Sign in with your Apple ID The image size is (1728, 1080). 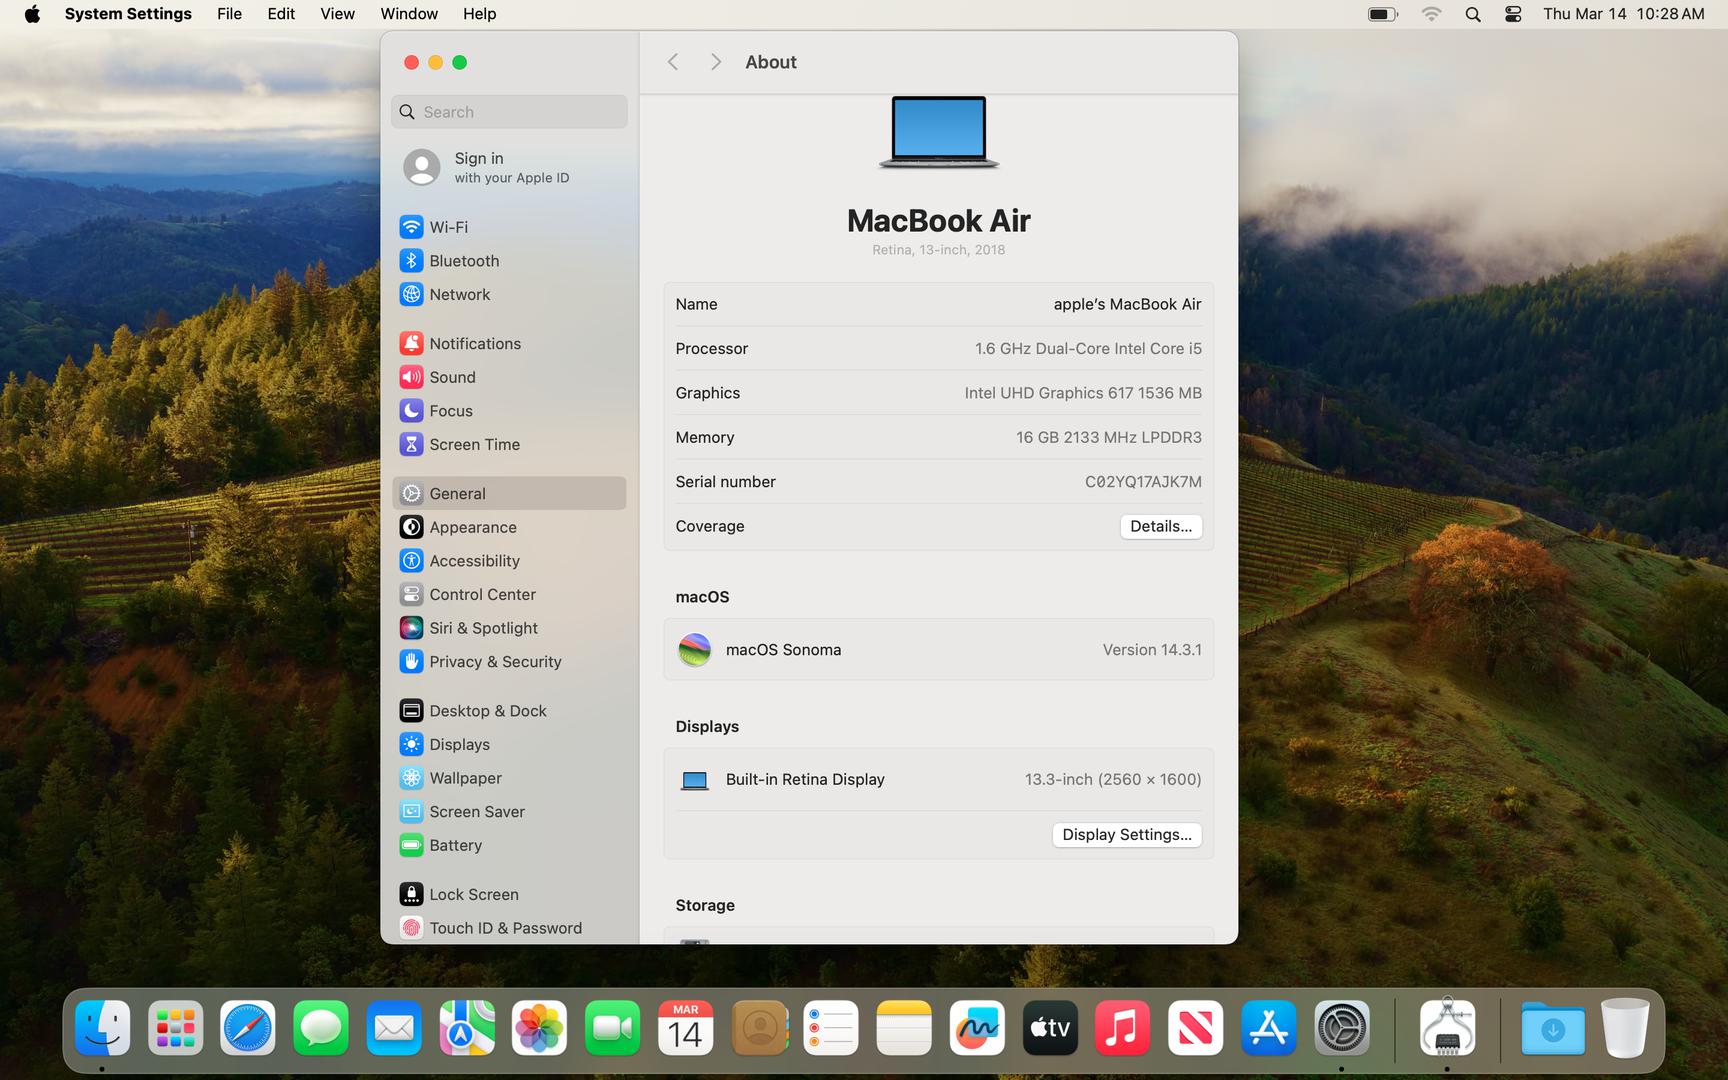[509, 167]
